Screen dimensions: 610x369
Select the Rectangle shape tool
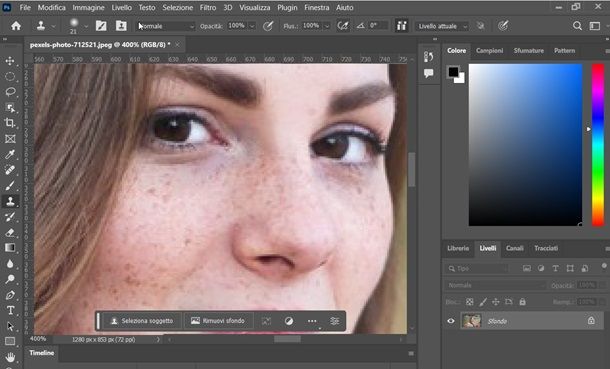[10, 341]
